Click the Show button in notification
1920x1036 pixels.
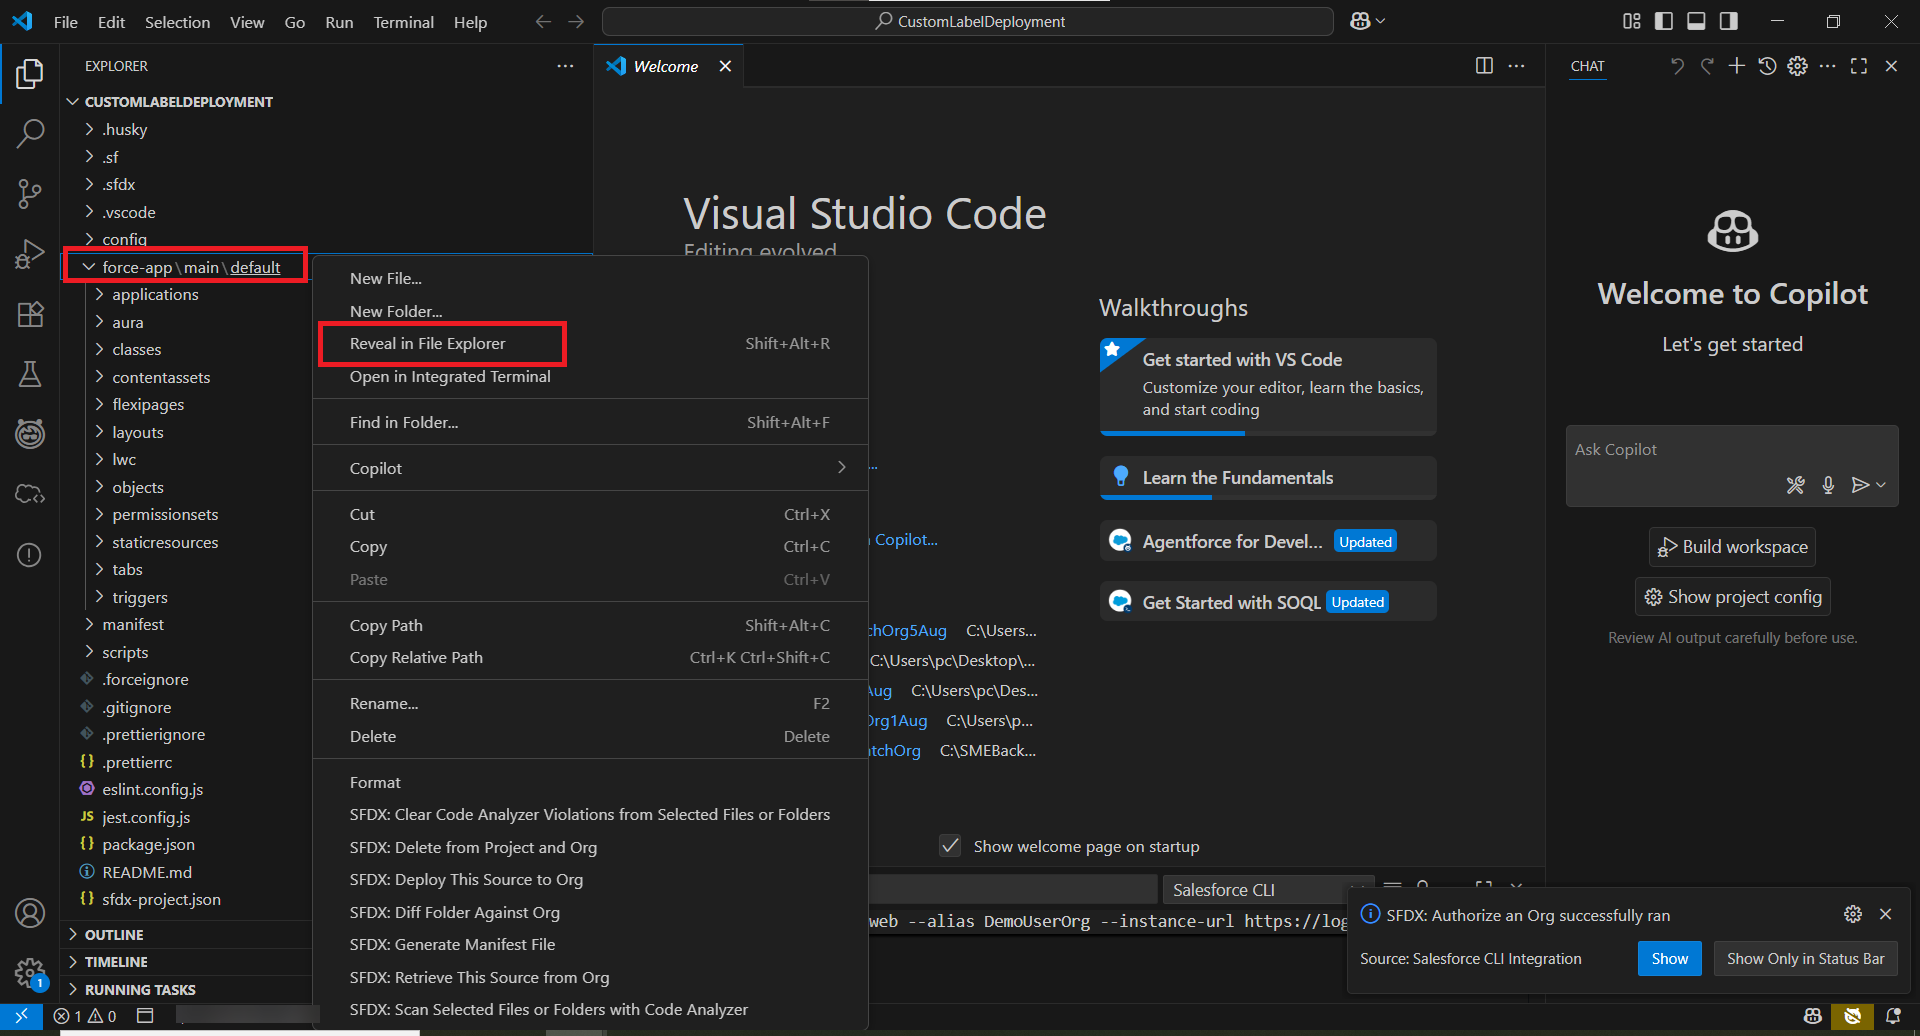1669,959
